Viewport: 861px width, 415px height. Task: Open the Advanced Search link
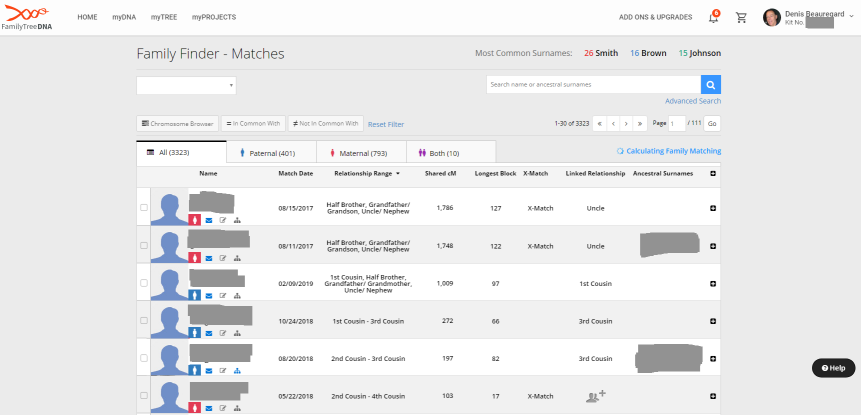pos(693,101)
